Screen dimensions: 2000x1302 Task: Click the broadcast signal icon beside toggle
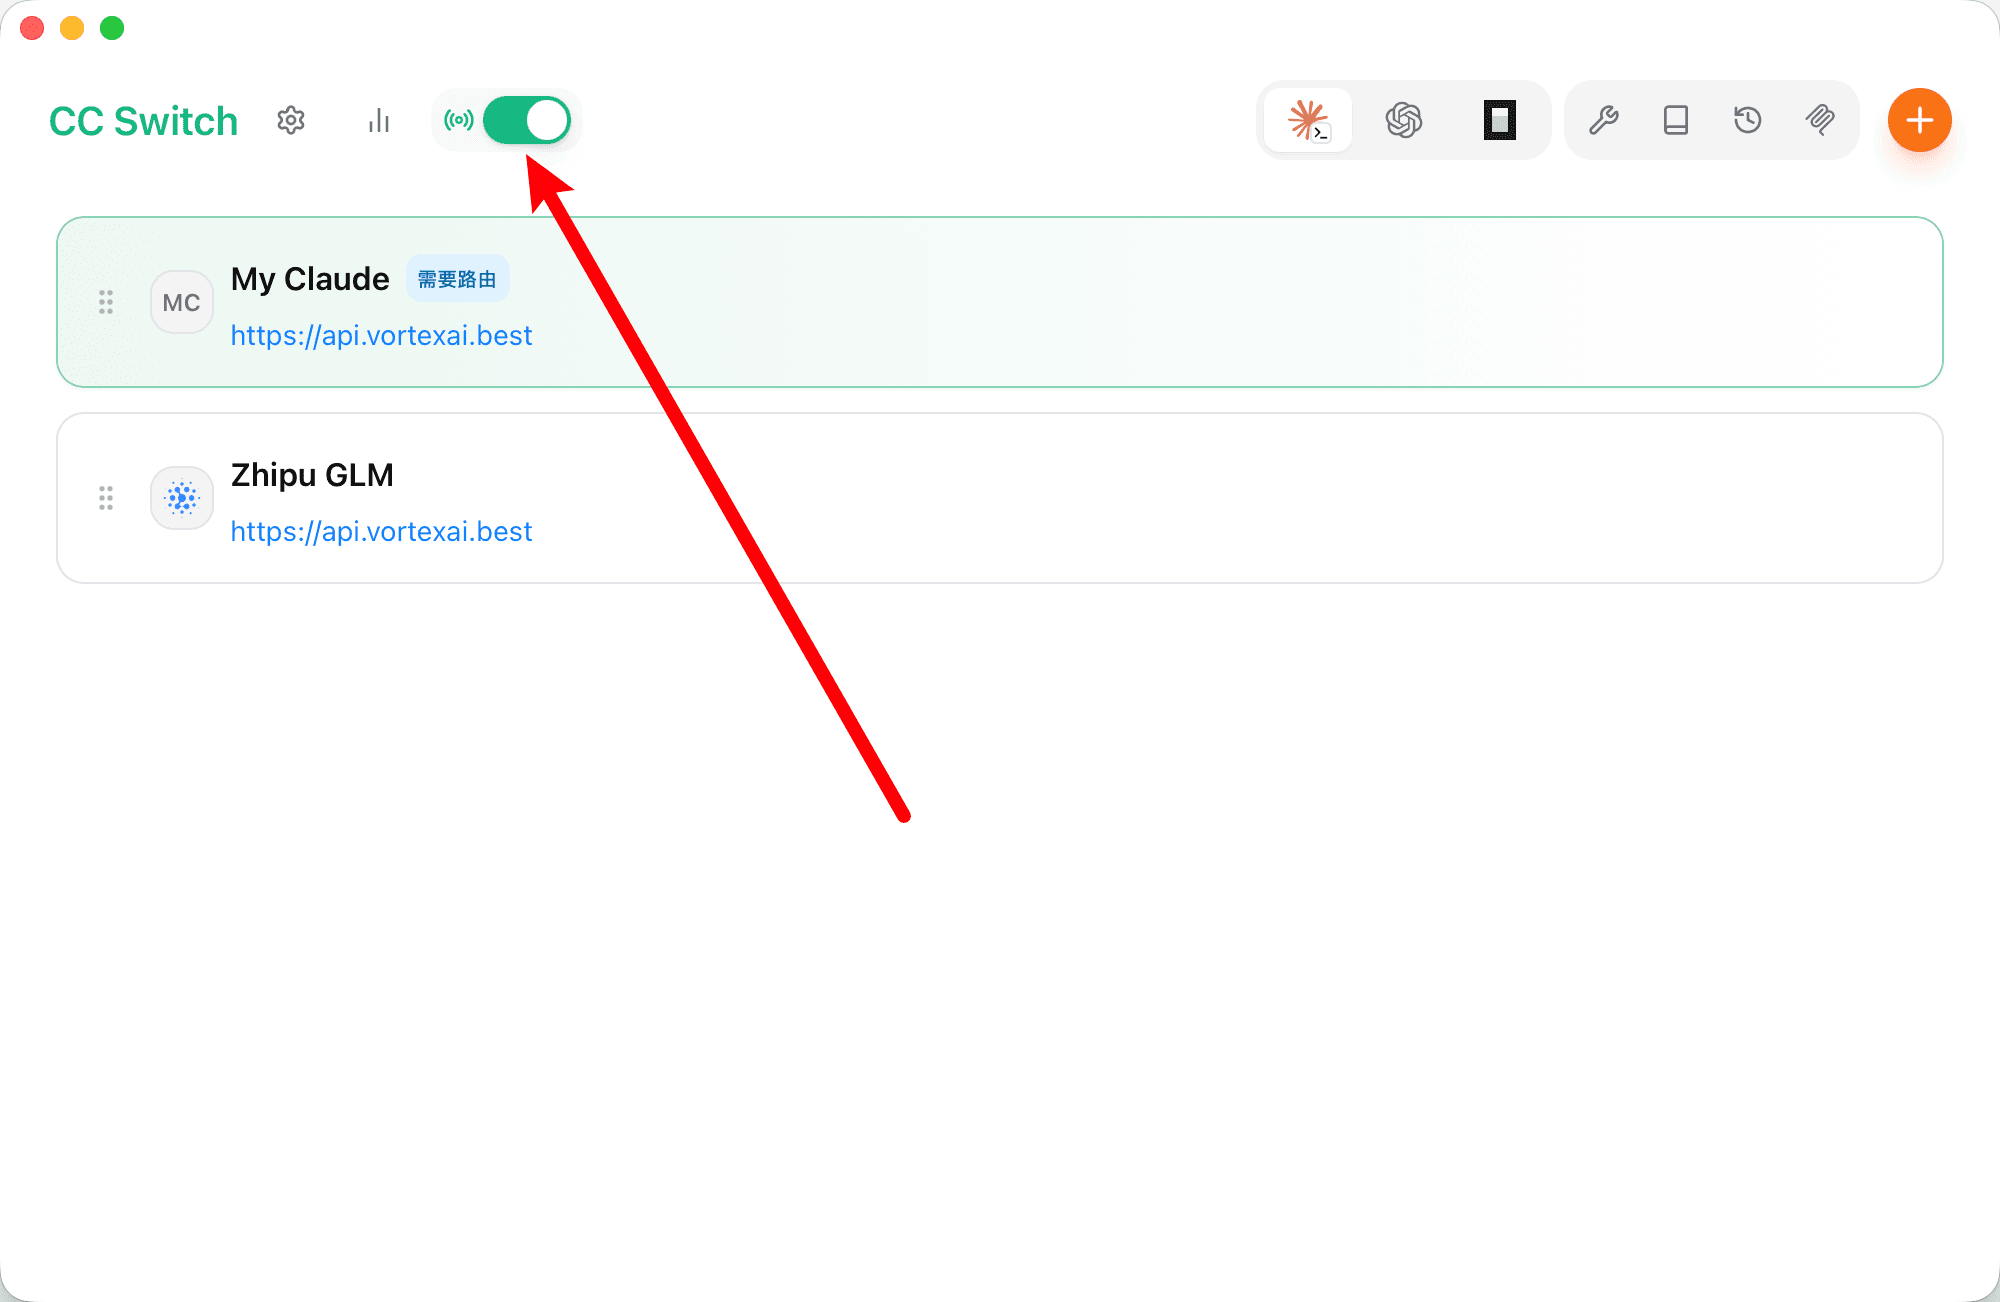pyautogui.click(x=459, y=120)
